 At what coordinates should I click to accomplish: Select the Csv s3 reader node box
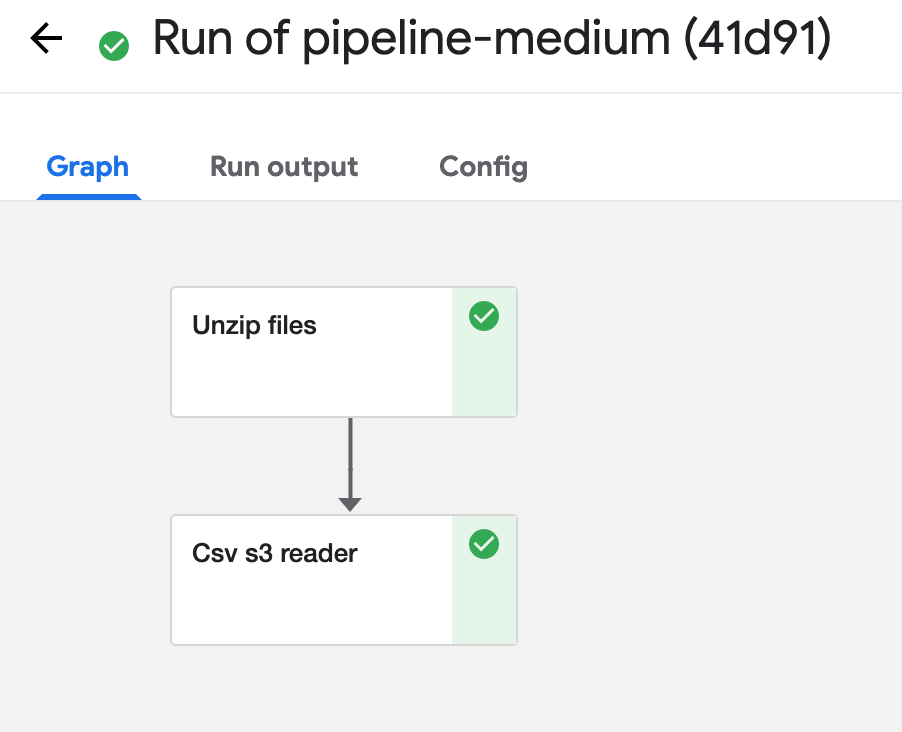(x=344, y=580)
